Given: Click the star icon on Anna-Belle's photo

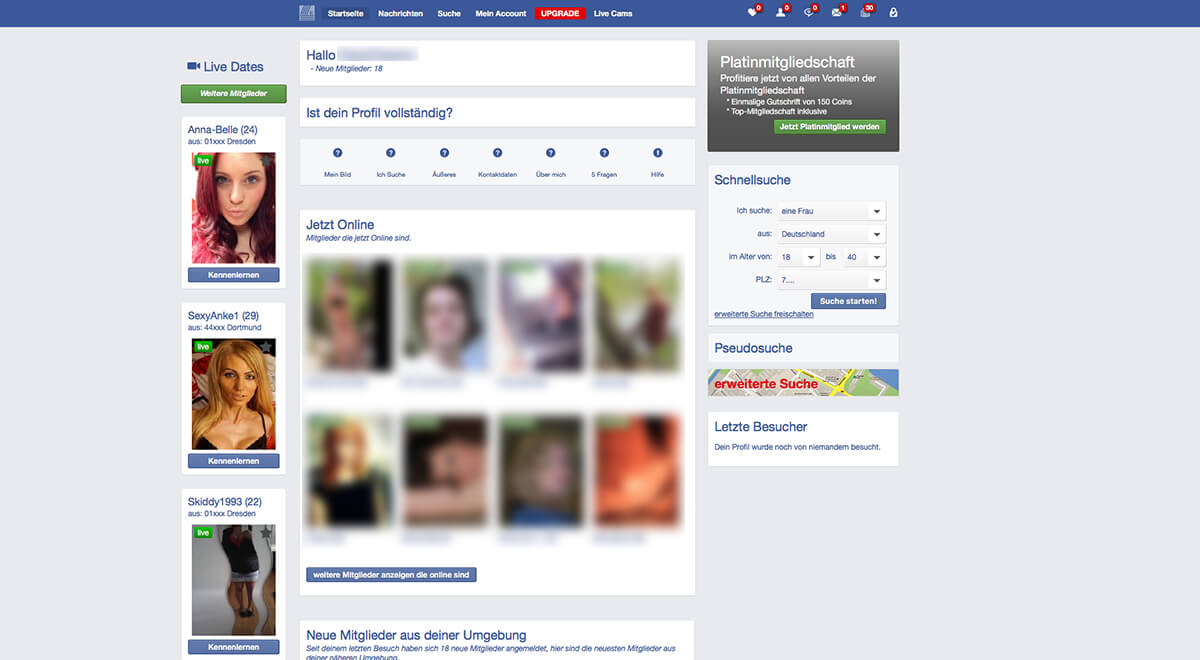Looking at the screenshot, I should point(266,160).
